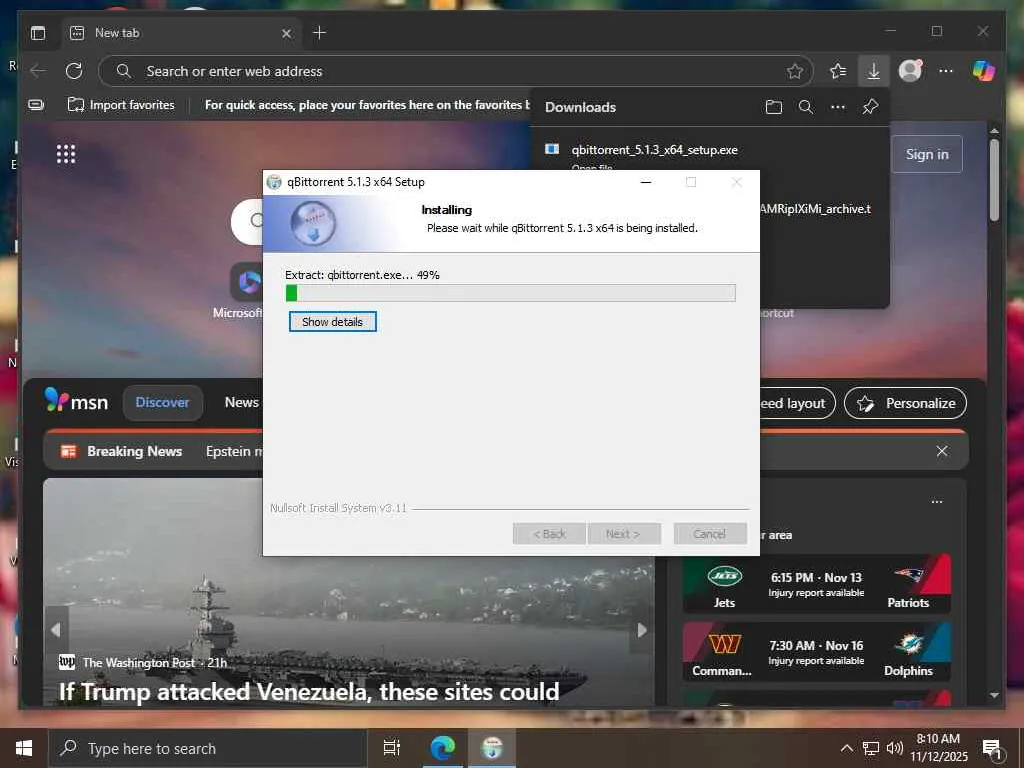Click Show details in qBittorrent setup
Image resolution: width=1024 pixels, height=768 pixels.
(x=332, y=322)
